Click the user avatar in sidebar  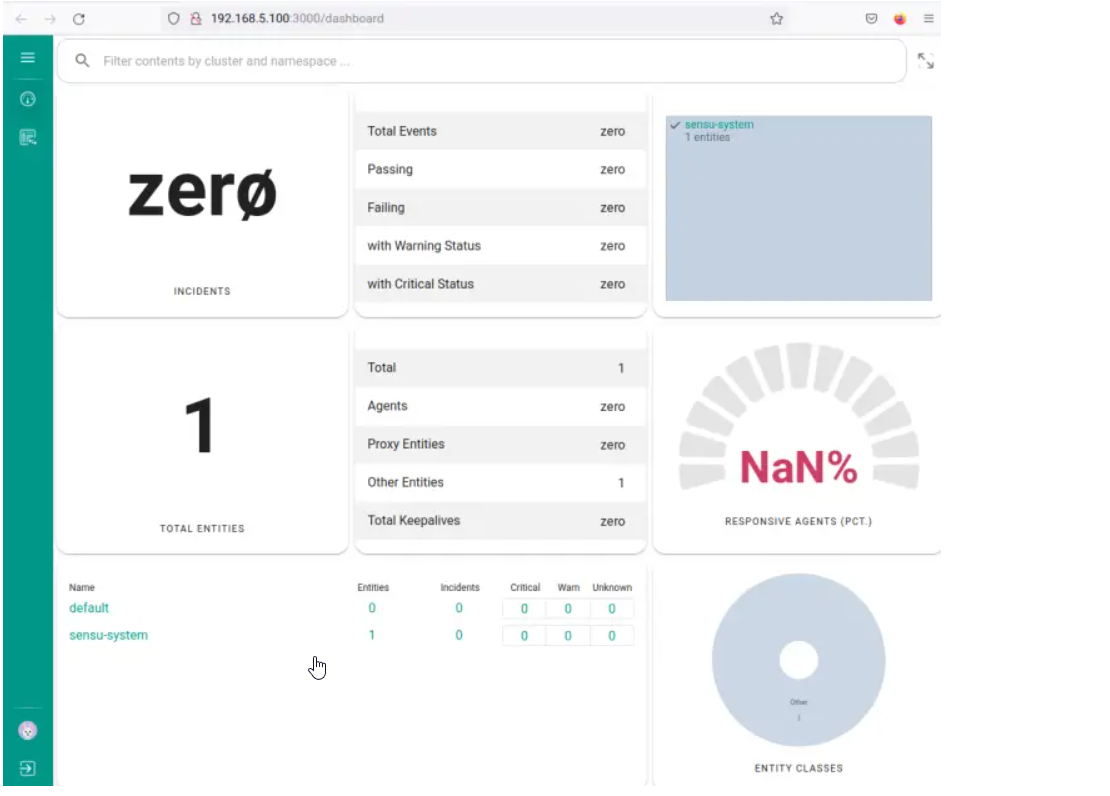28,731
